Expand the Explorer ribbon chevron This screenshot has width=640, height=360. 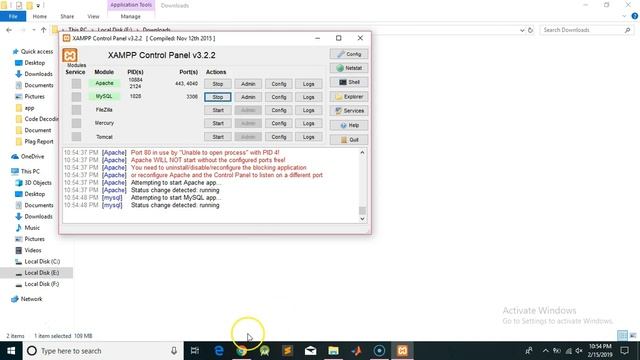click(624, 16)
